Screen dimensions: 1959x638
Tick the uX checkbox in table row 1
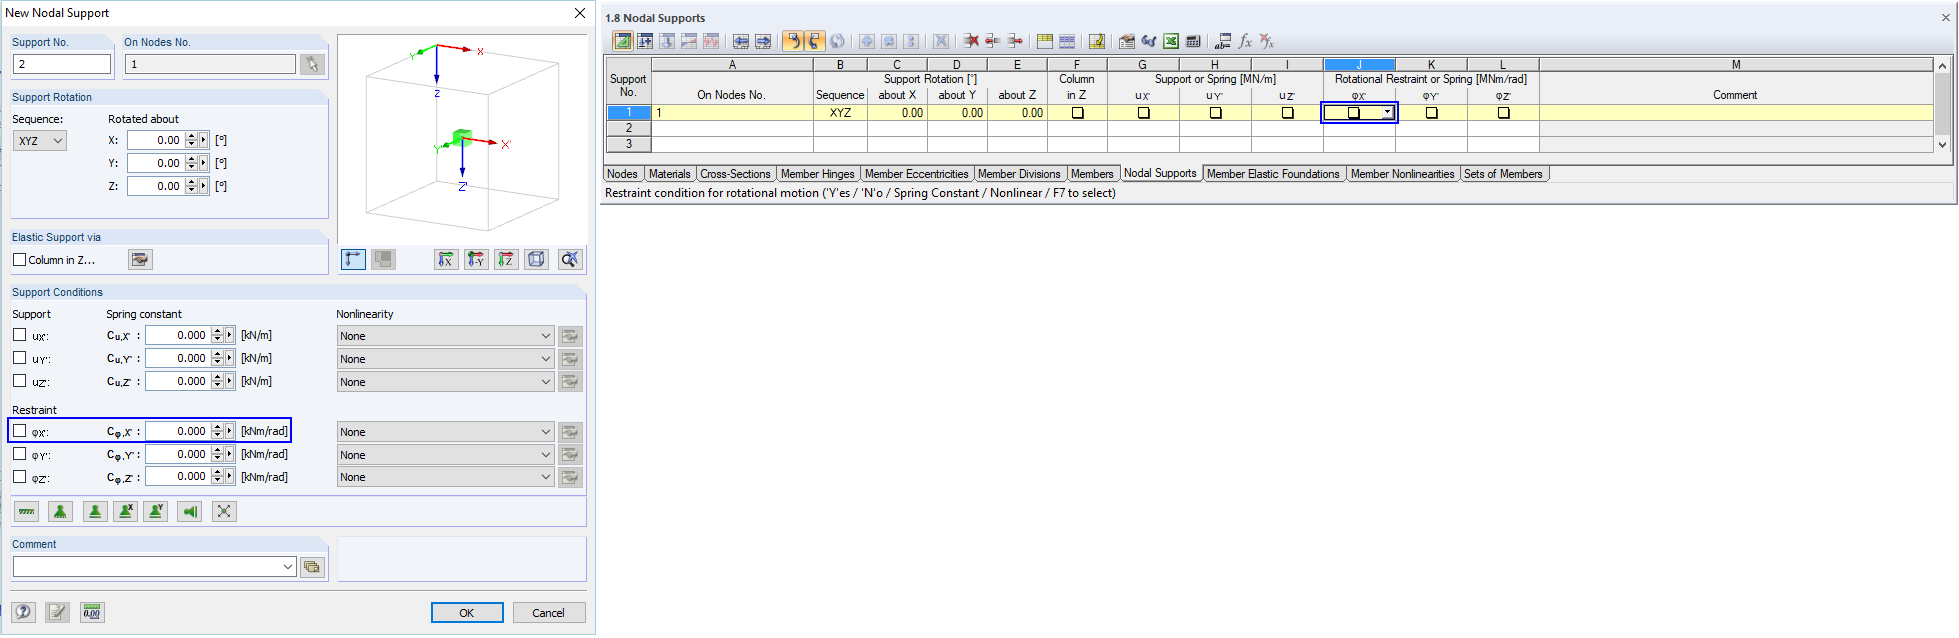point(1143,113)
